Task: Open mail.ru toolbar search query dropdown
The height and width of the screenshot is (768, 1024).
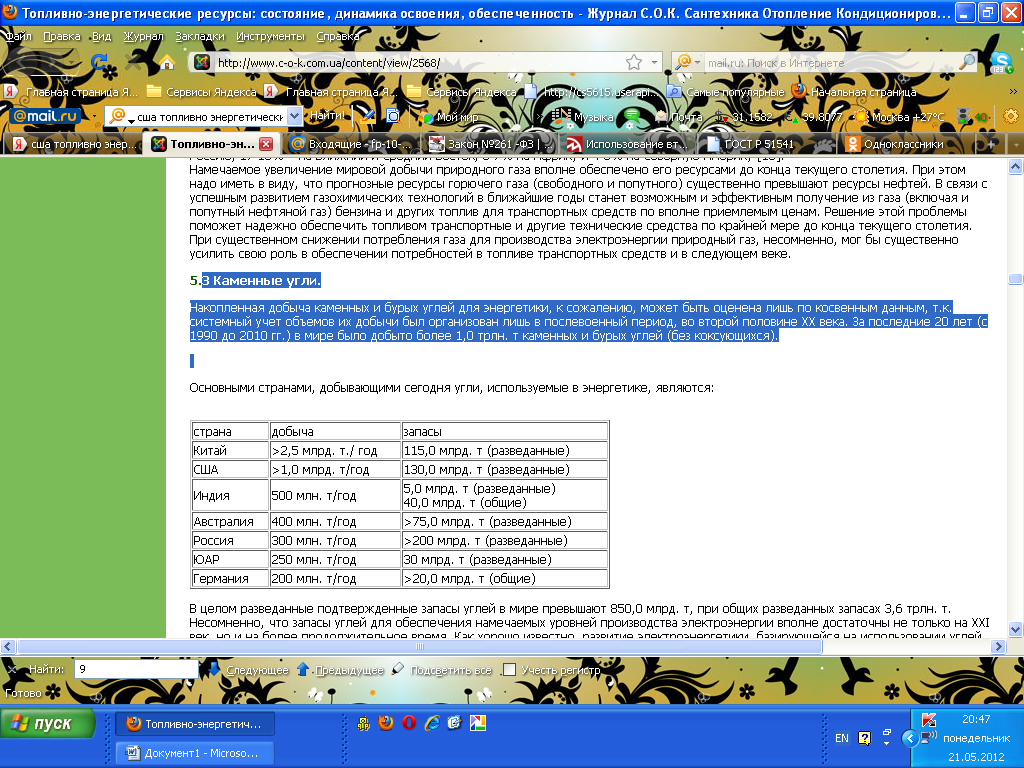Action: coord(295,116)
